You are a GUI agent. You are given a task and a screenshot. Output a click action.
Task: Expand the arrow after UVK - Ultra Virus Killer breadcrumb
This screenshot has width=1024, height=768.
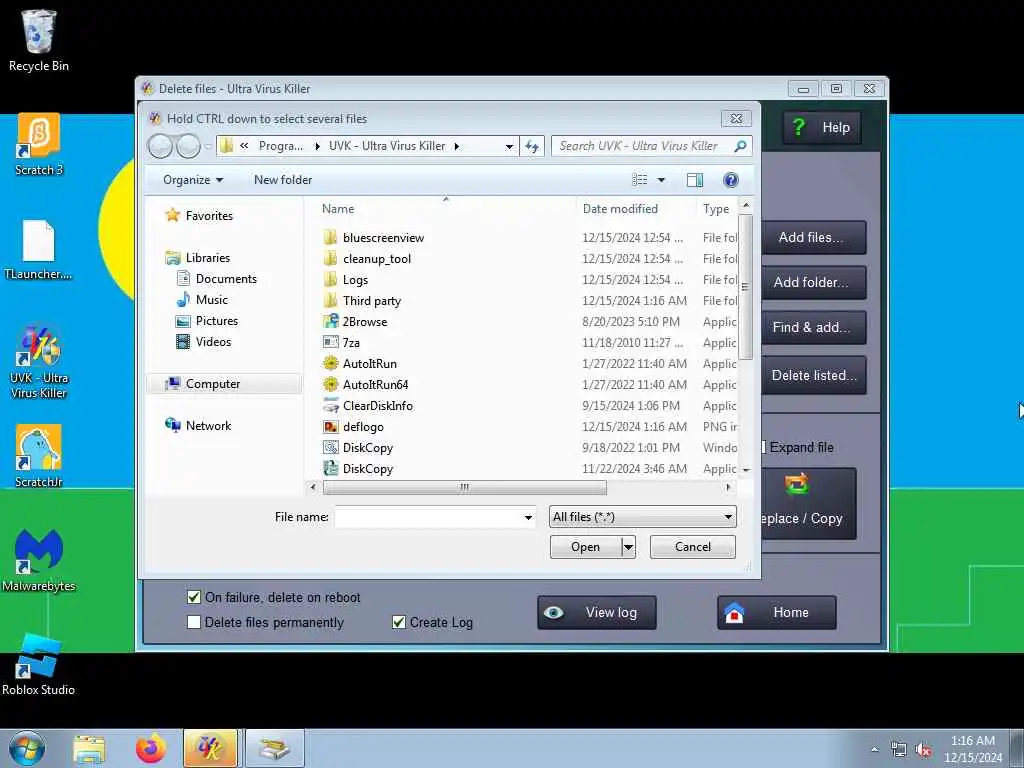[x=456, y=146]
